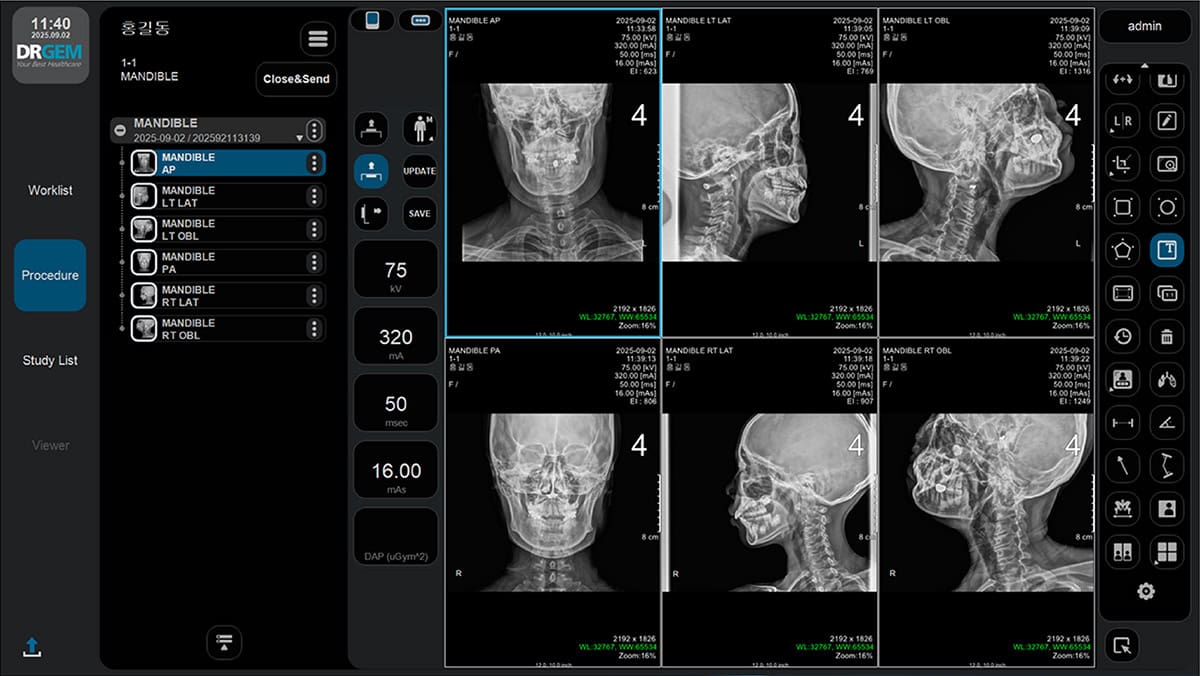Open options for MANDIBLE LT LAT
Screen dimensions: 1200x676
[x=314, y=196]
